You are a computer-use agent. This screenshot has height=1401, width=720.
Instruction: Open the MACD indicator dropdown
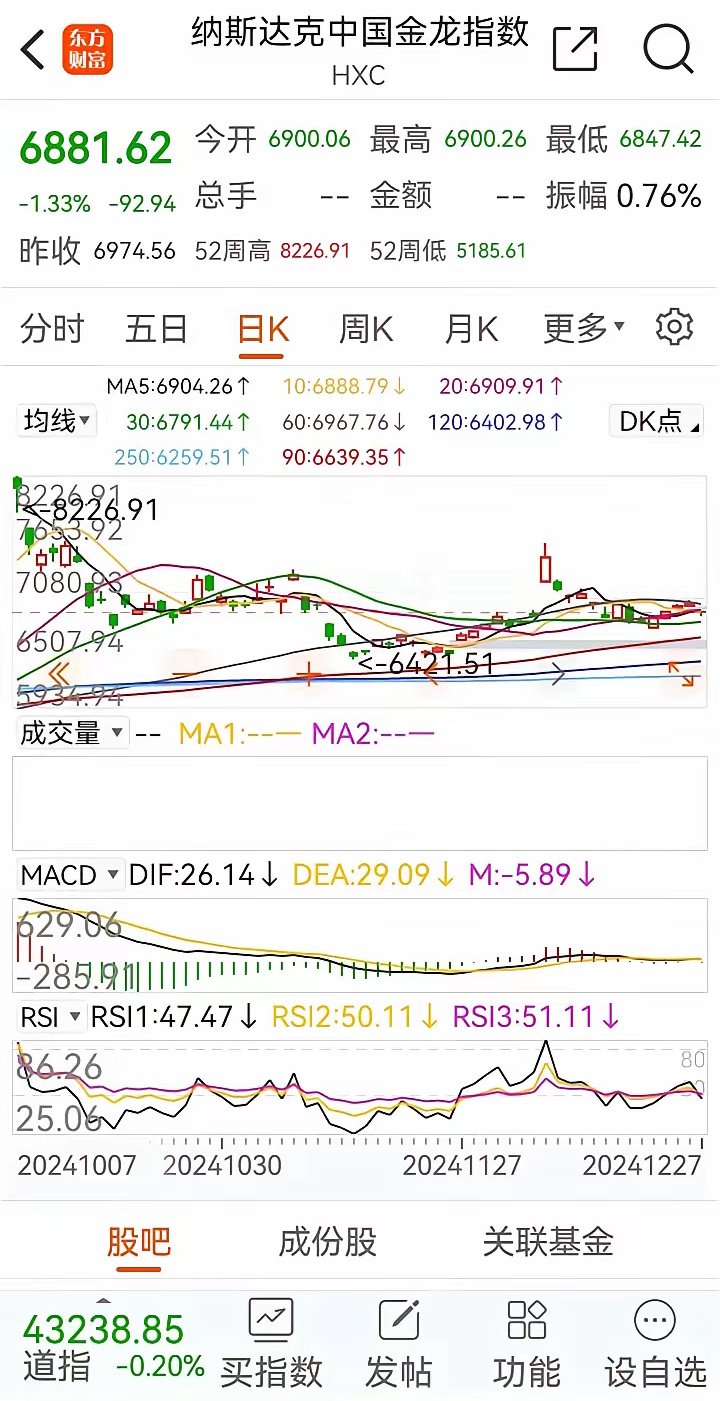click(71, 875)
